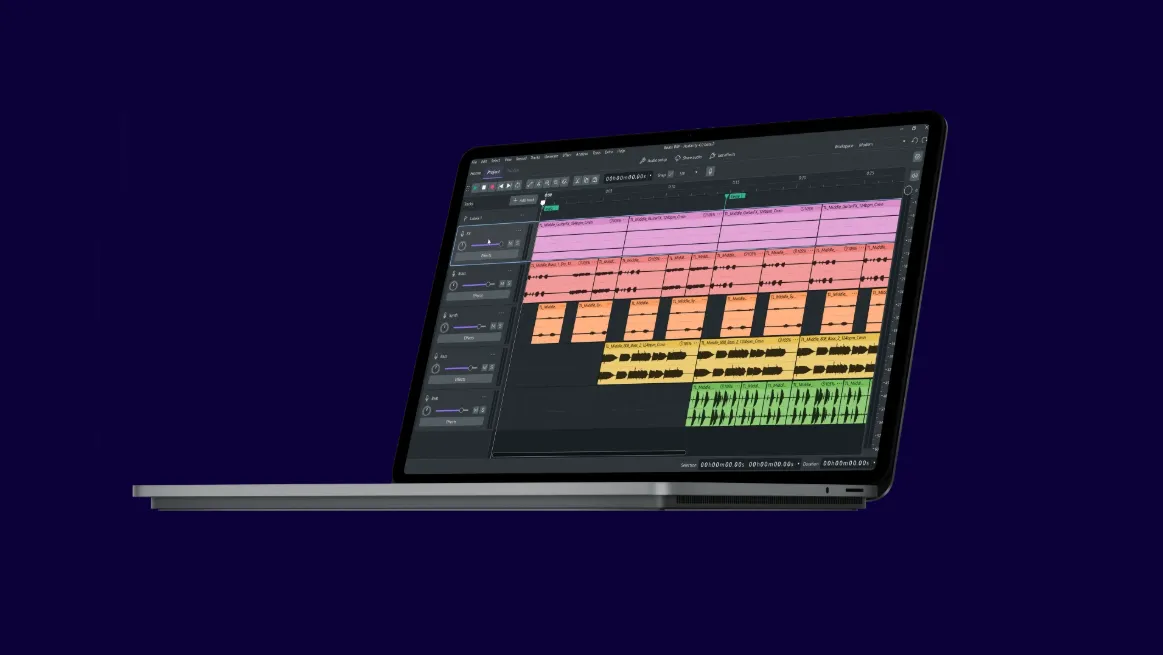Viewport: 1163px width, 655px height.
Task: Click the Stop button in transport toolbar
Action: 484,188
